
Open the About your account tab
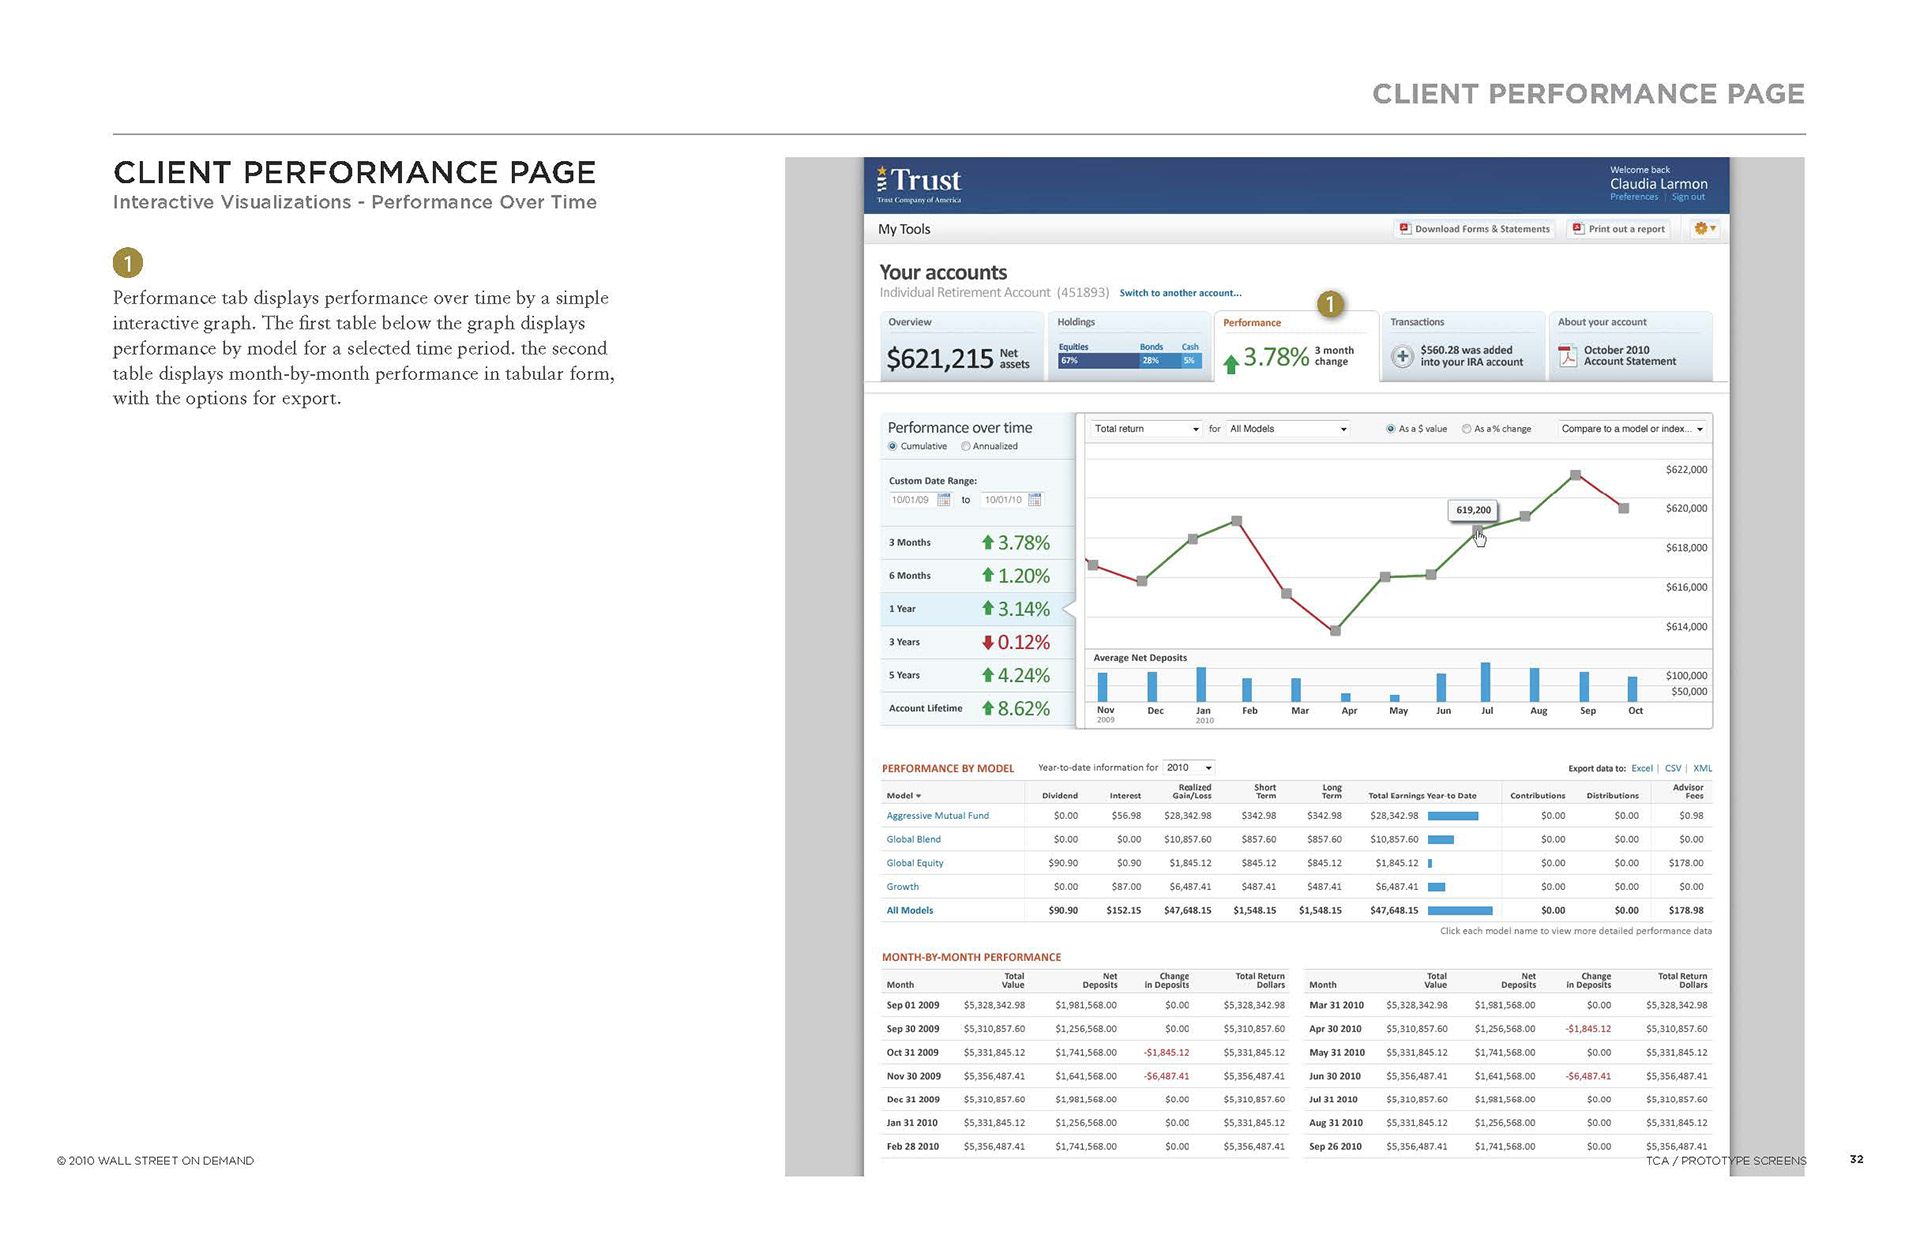pos(1630,346)
